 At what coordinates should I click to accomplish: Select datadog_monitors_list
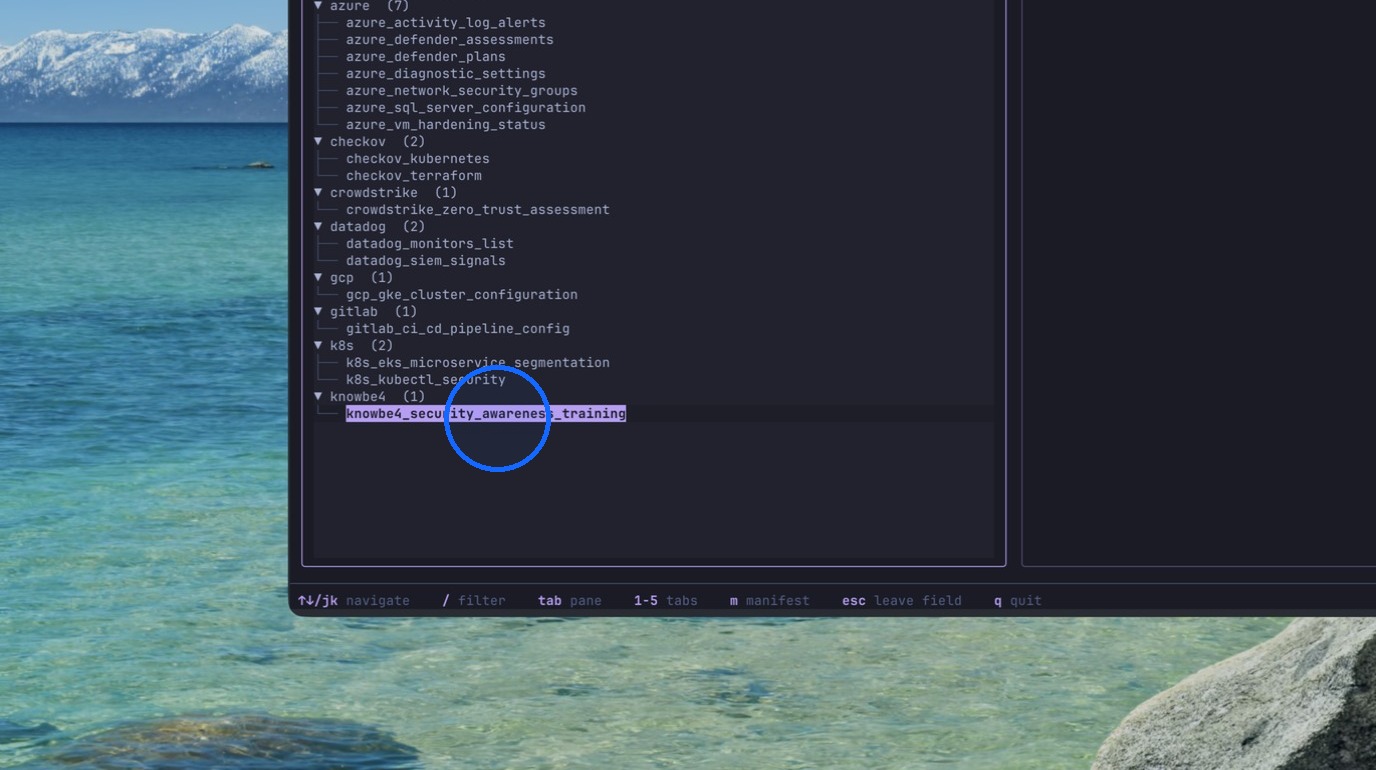point(430,244)
